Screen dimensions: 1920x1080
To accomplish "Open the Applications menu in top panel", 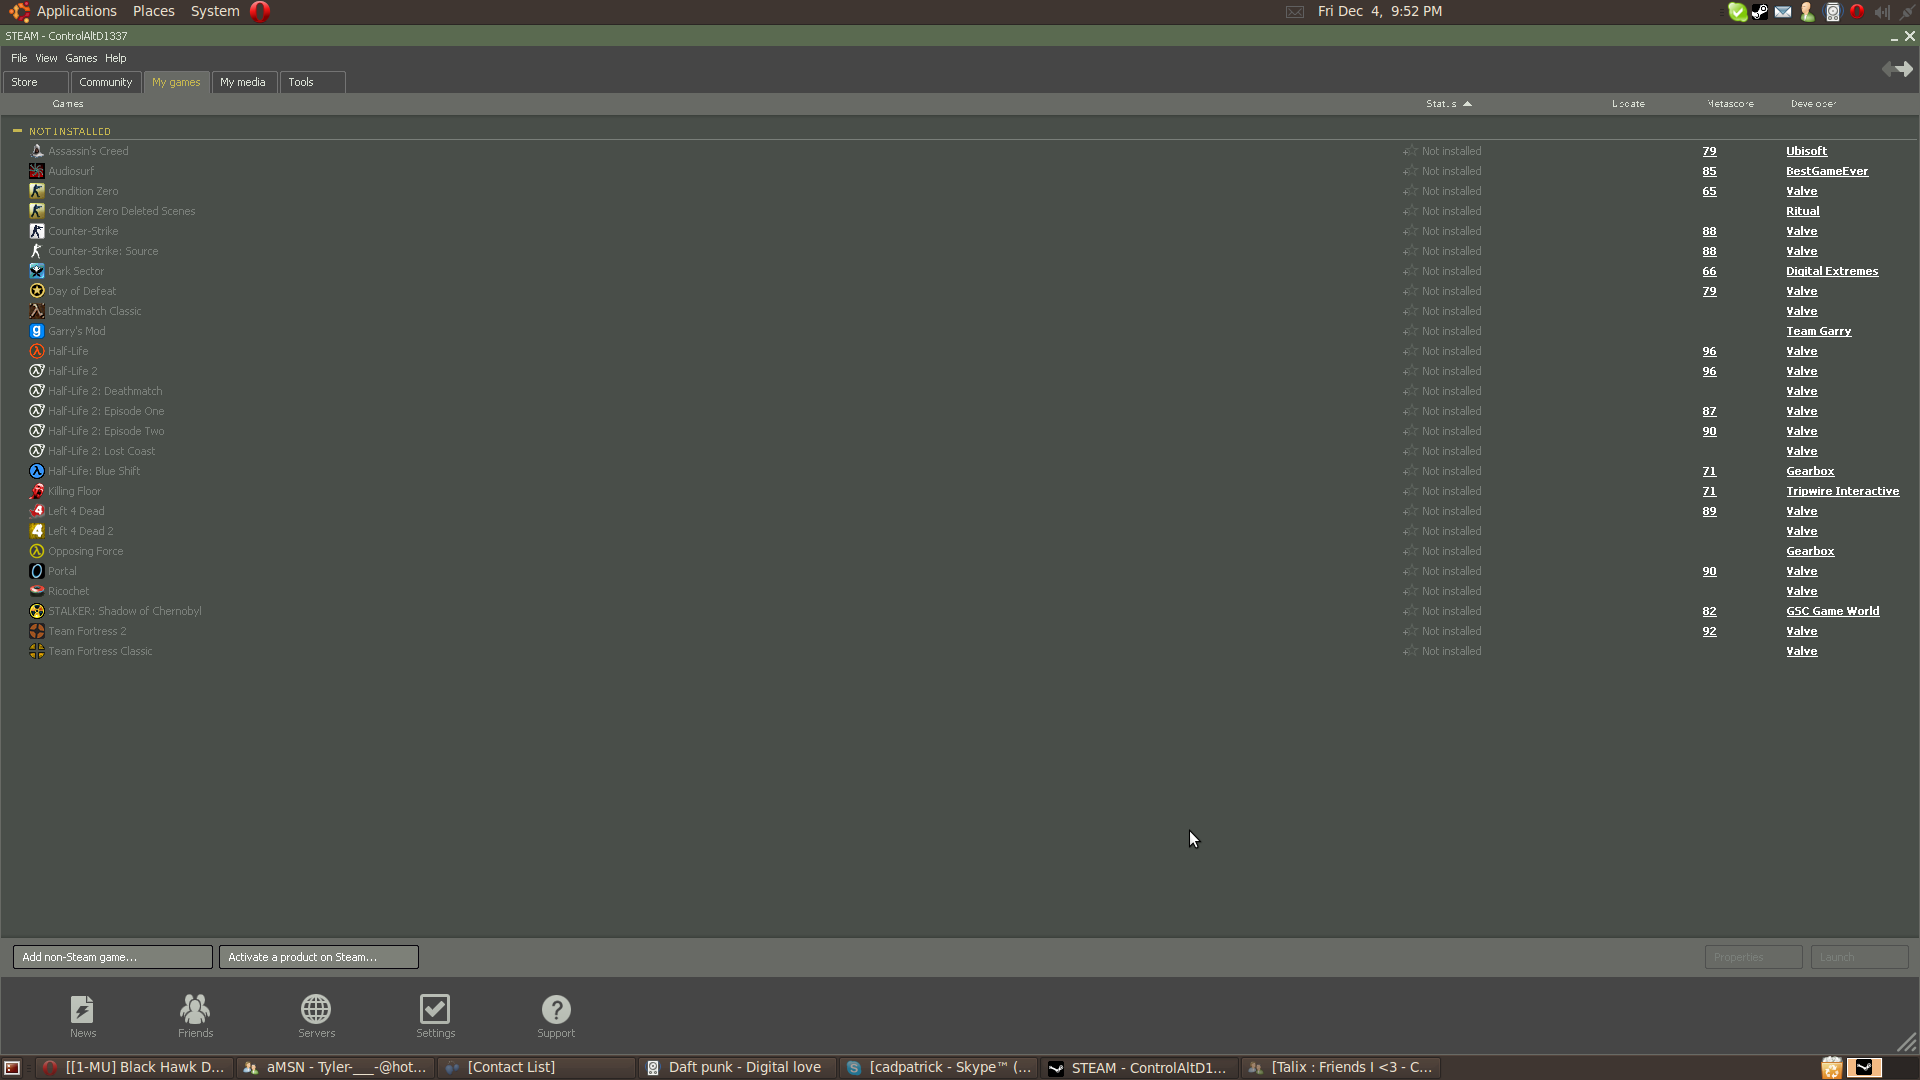I will click(76, 11).
